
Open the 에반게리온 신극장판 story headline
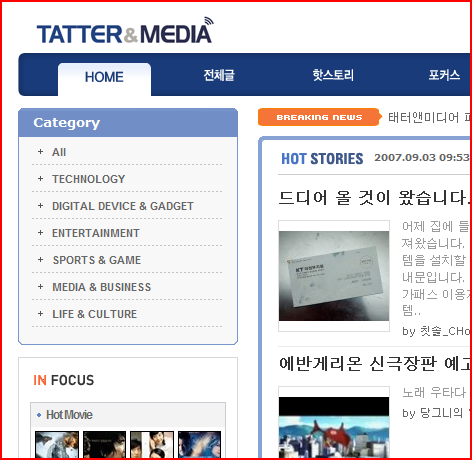(x=374, y=363)
